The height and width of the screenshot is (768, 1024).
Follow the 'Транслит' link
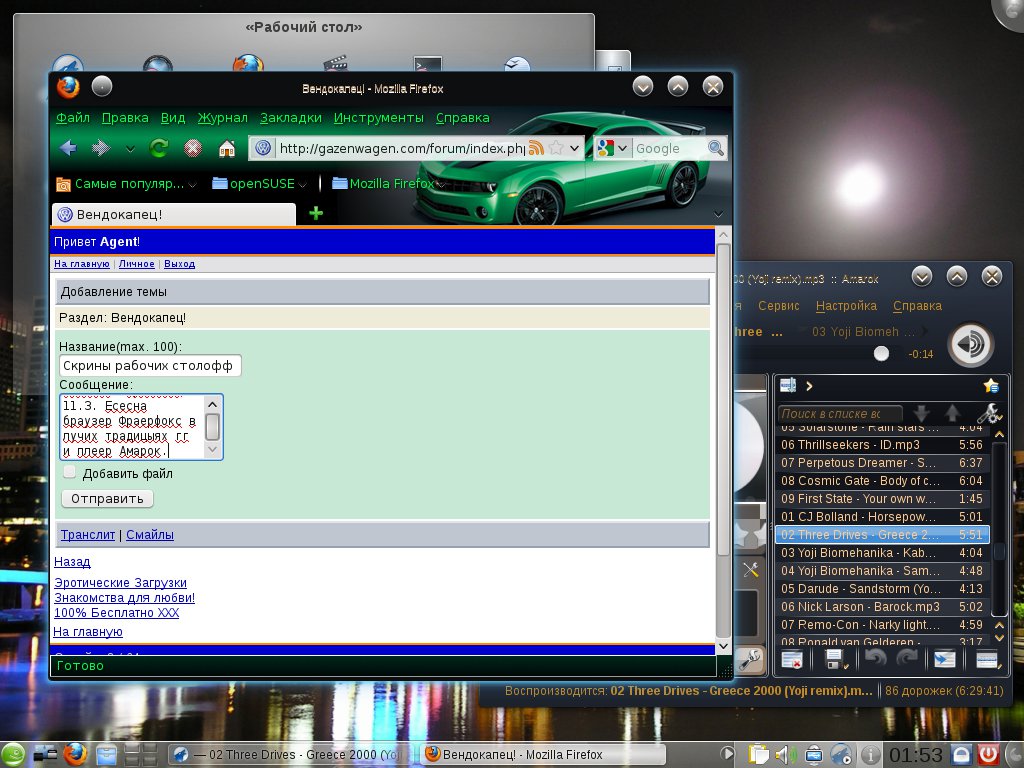[x=88, y=534]
